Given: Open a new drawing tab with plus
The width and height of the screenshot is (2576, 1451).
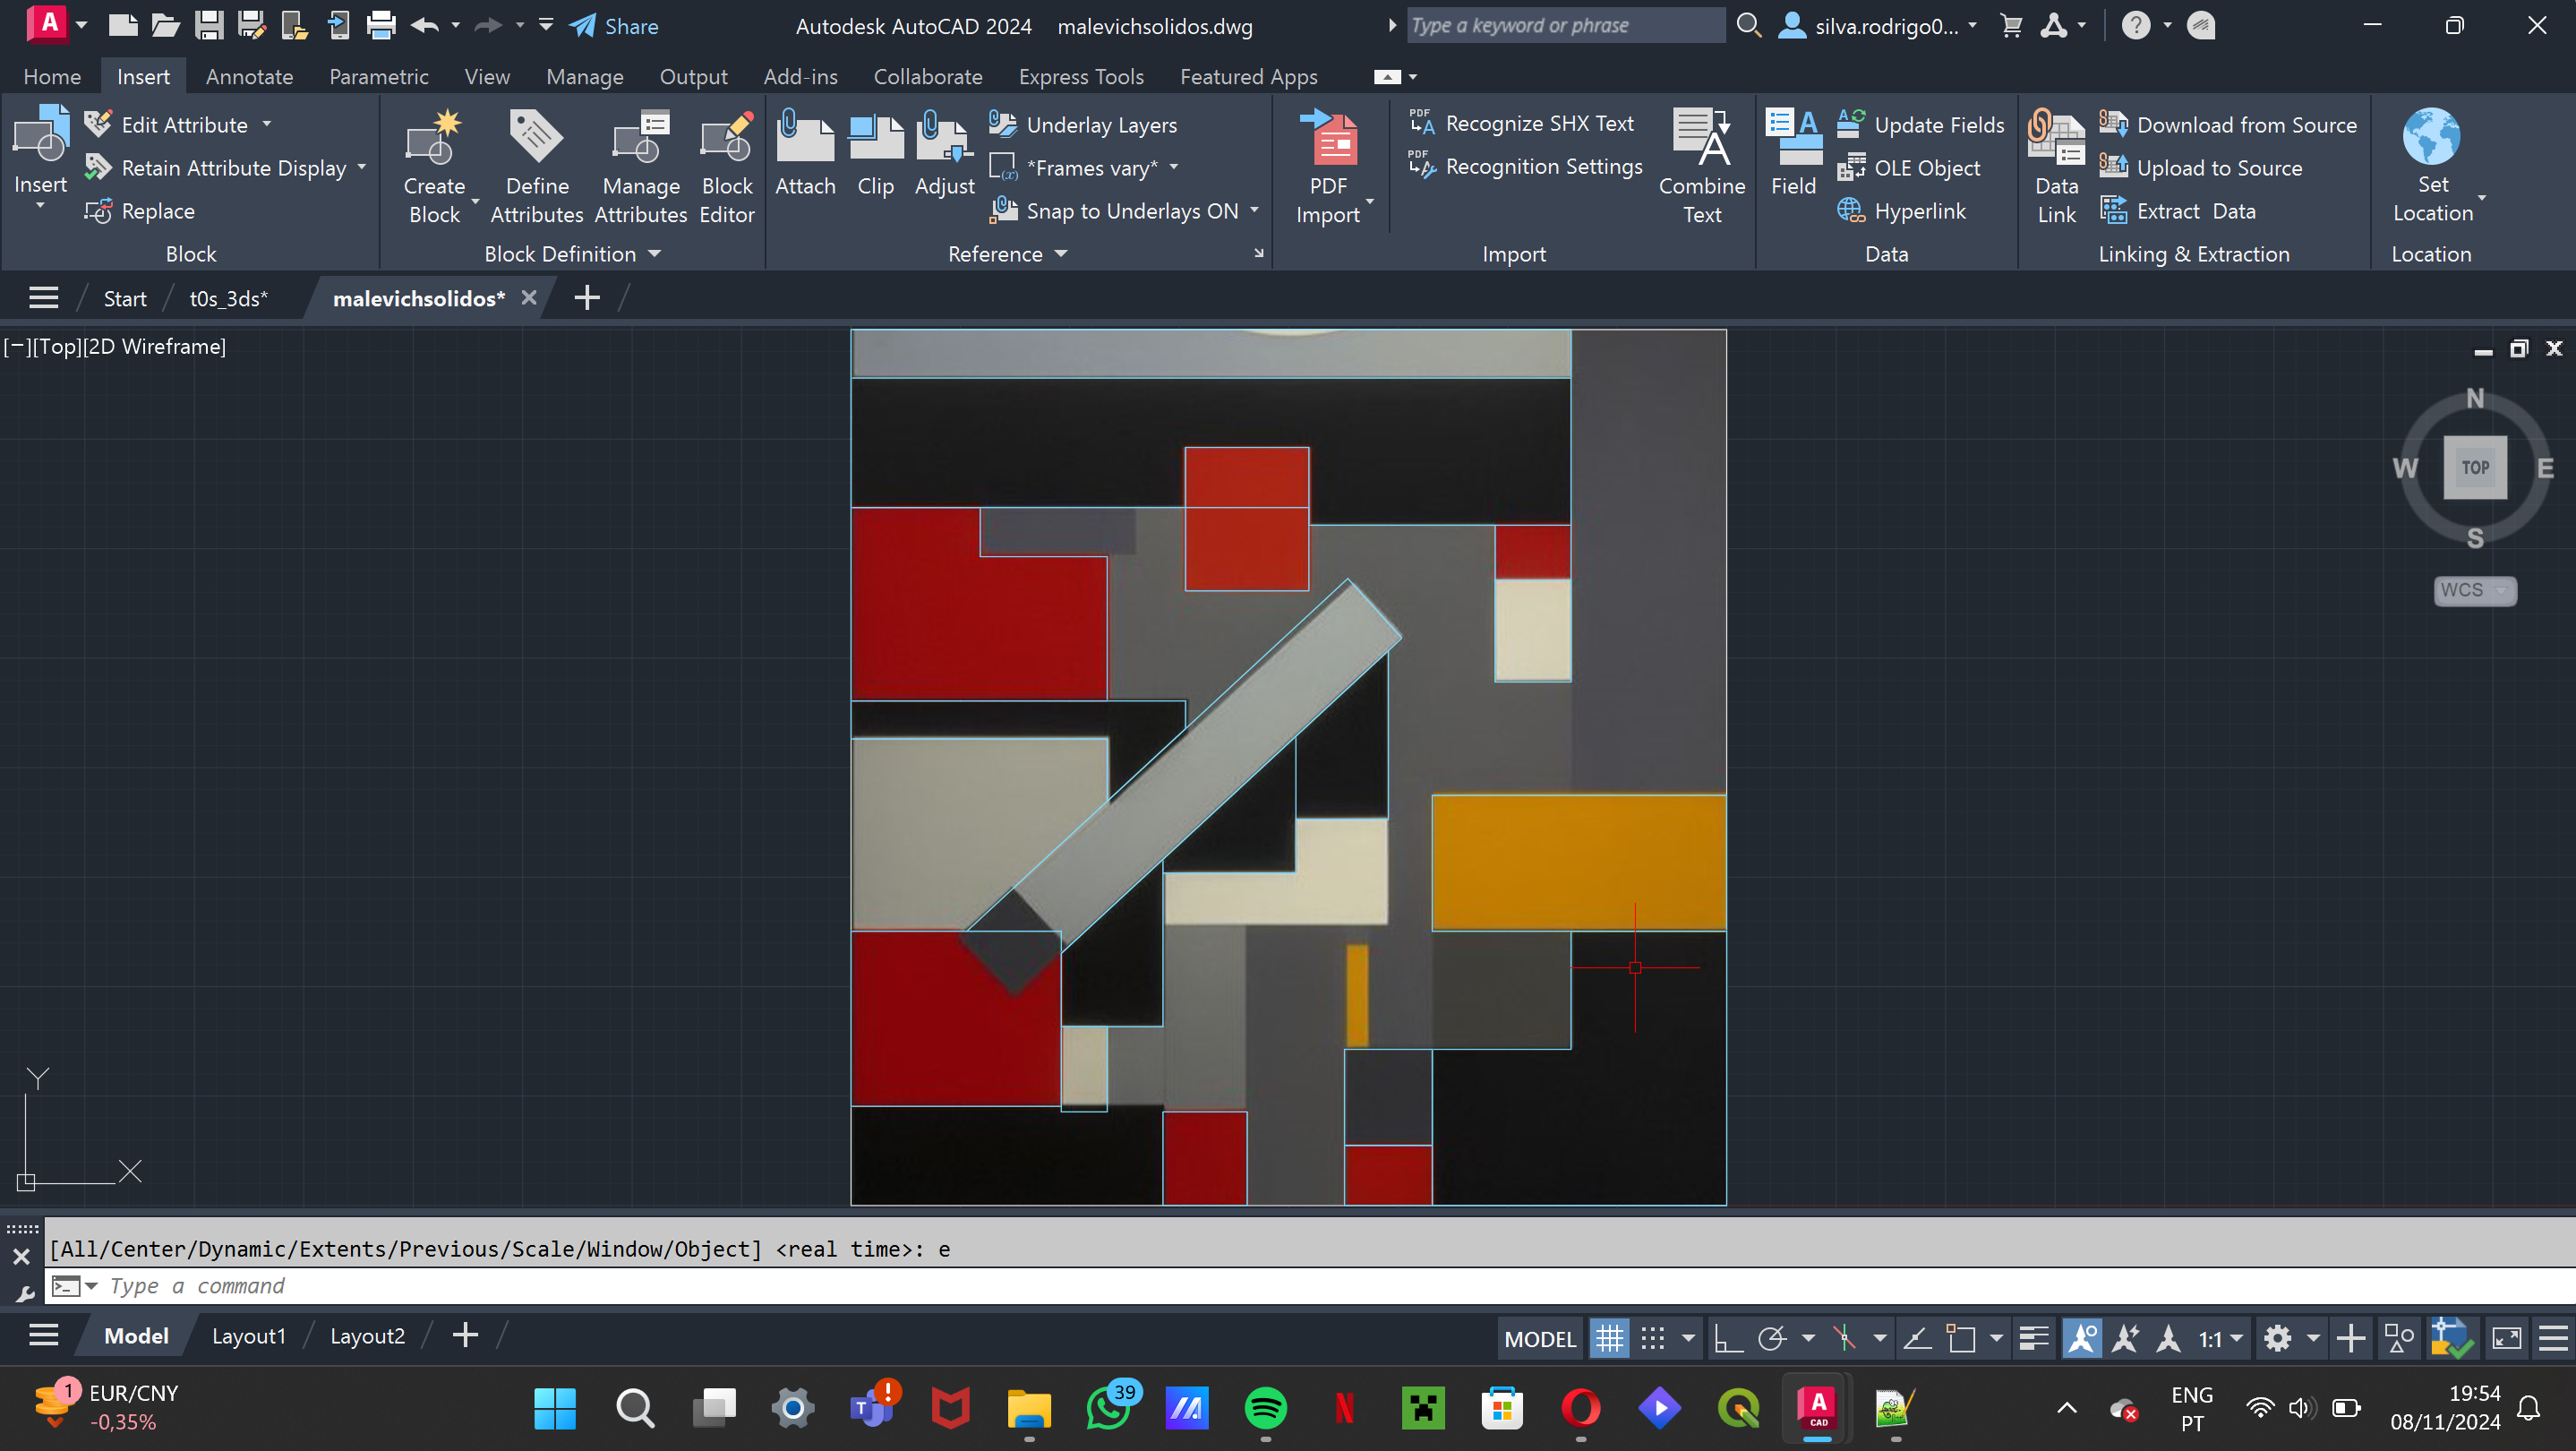Looking at the screenshot, I should tap(587, 298).
